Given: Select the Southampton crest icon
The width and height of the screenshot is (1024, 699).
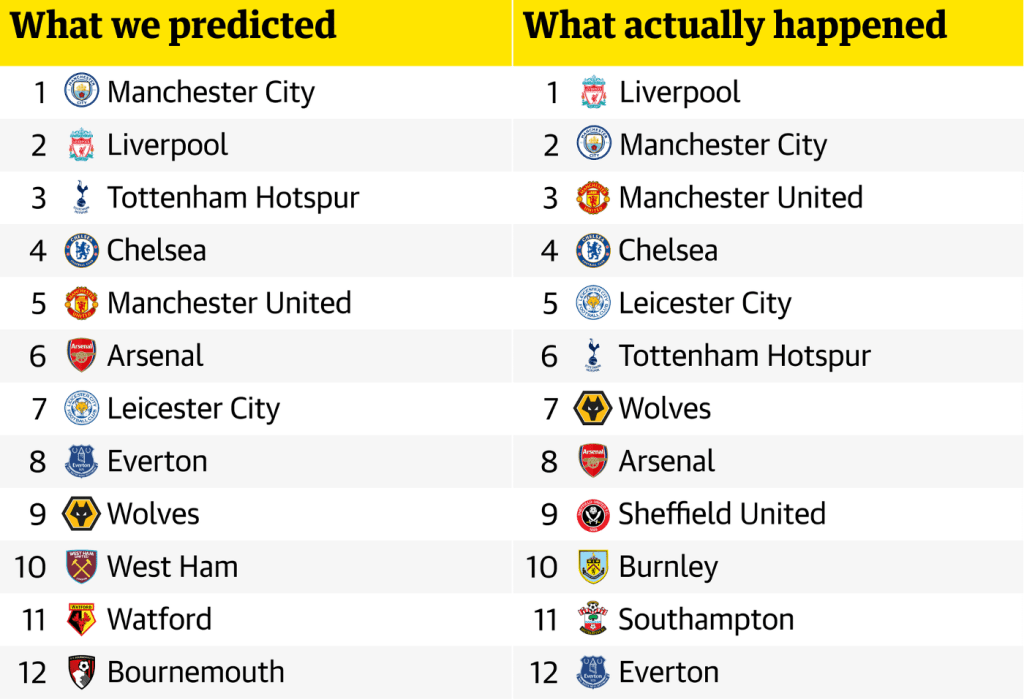Looking at the screenshot, I should pos(593,619).
